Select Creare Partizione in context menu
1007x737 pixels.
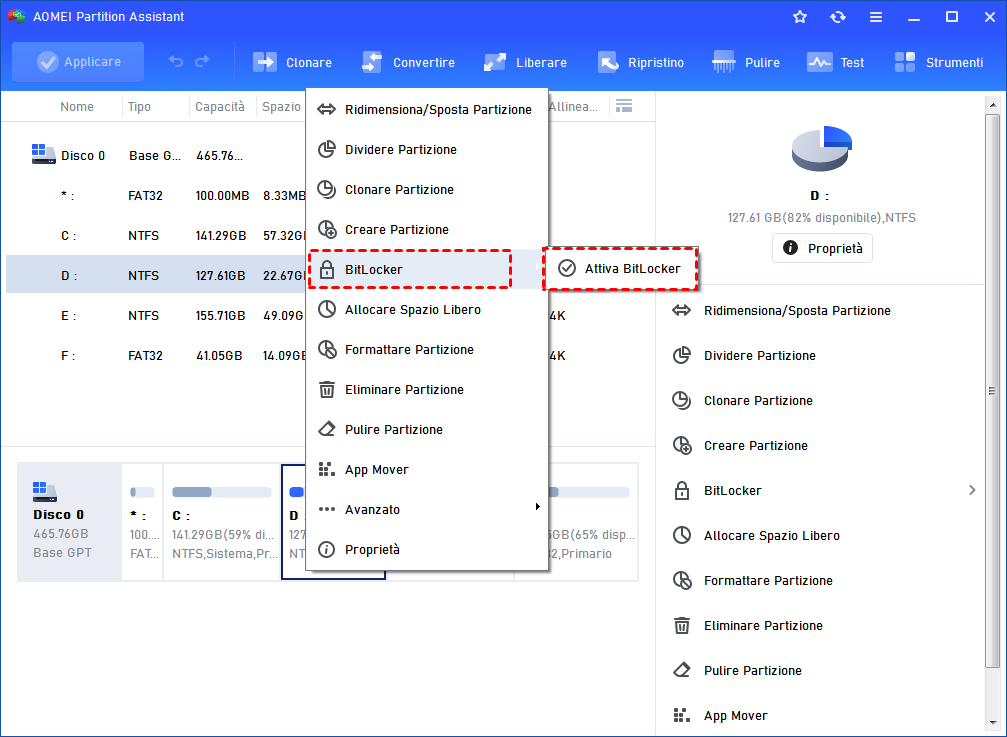click(x=427, y=229)
